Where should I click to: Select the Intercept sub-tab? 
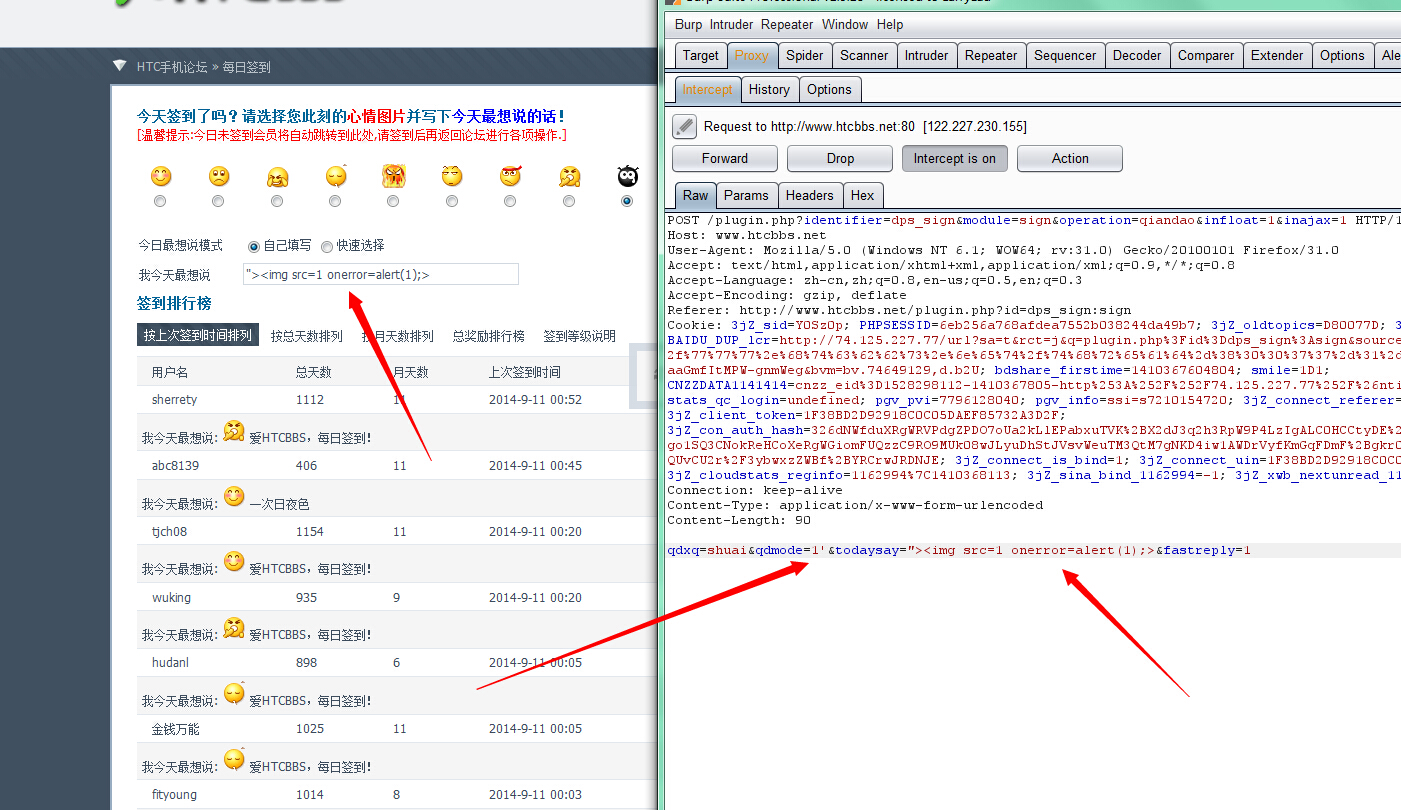(707, 89)
